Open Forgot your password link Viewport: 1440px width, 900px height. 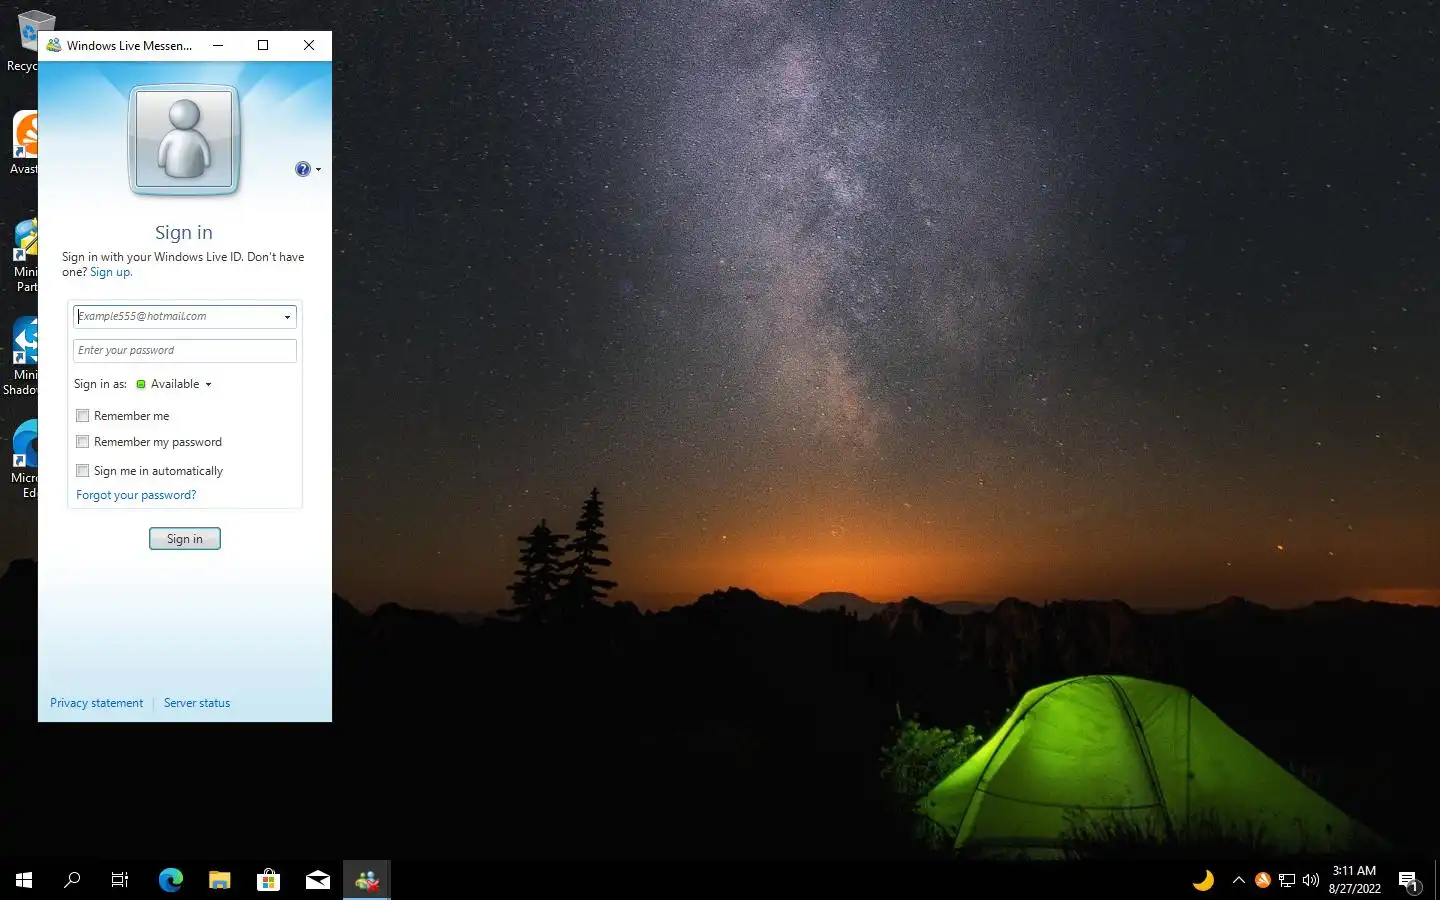click(136, 495)
